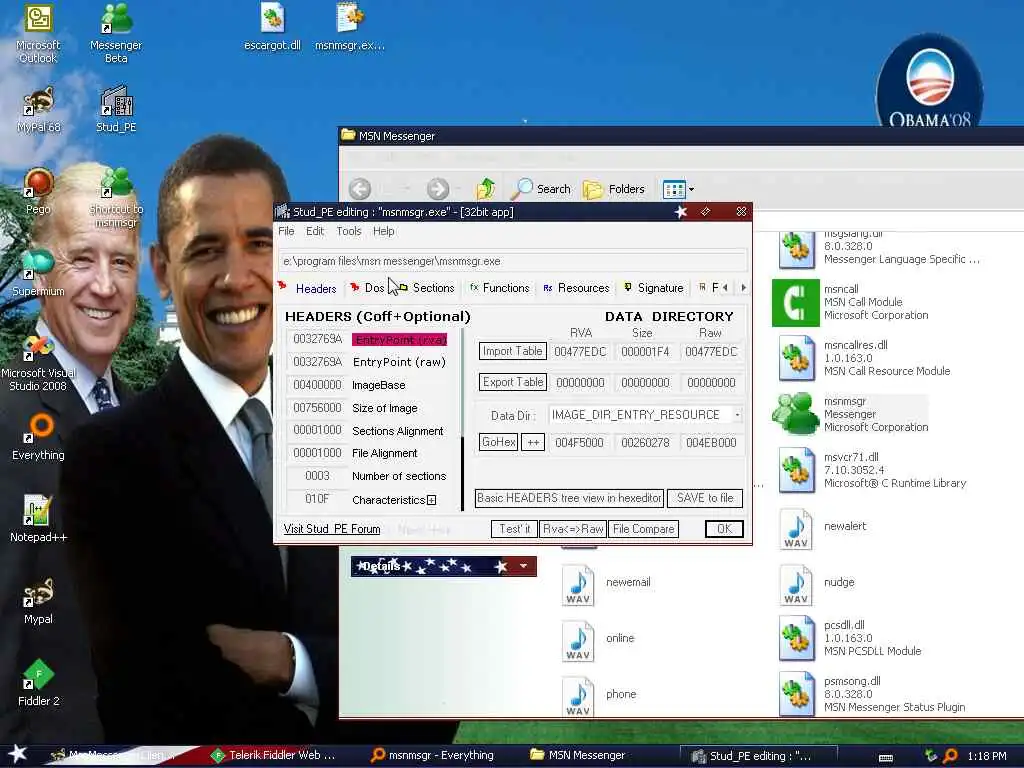The width and height of the screenshot is (1024, 768).
Task: Click the Forward arrow in MSN Messenger window
Action: pyautogui.click(x=438, y=189)
